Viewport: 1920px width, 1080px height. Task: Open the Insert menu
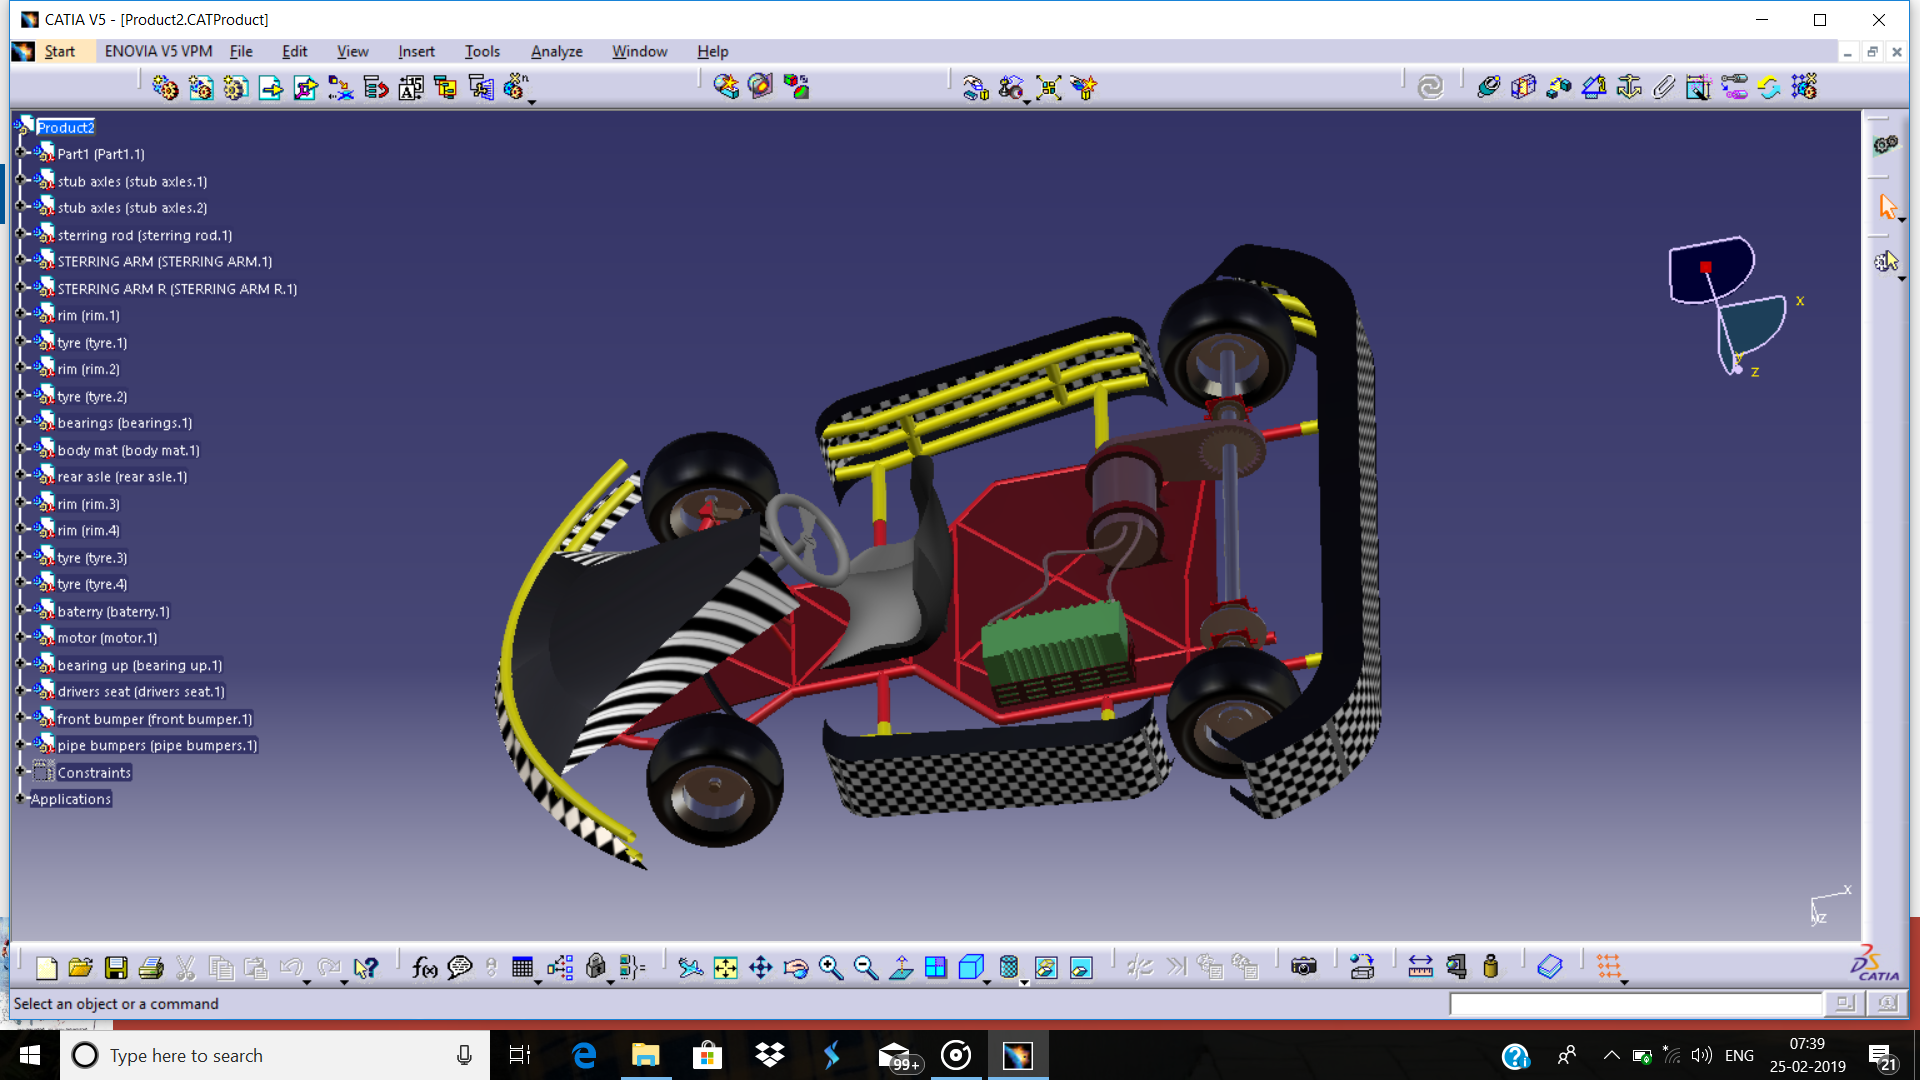coord(416,51)
